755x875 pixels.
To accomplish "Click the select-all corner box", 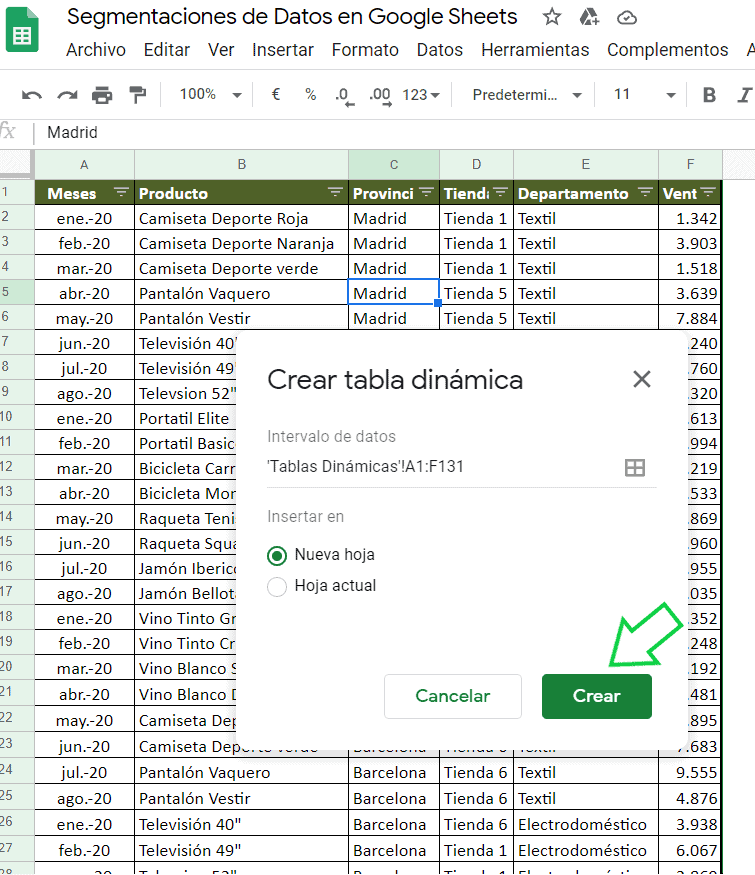I will pyautogui.click(x=17, y=165).
